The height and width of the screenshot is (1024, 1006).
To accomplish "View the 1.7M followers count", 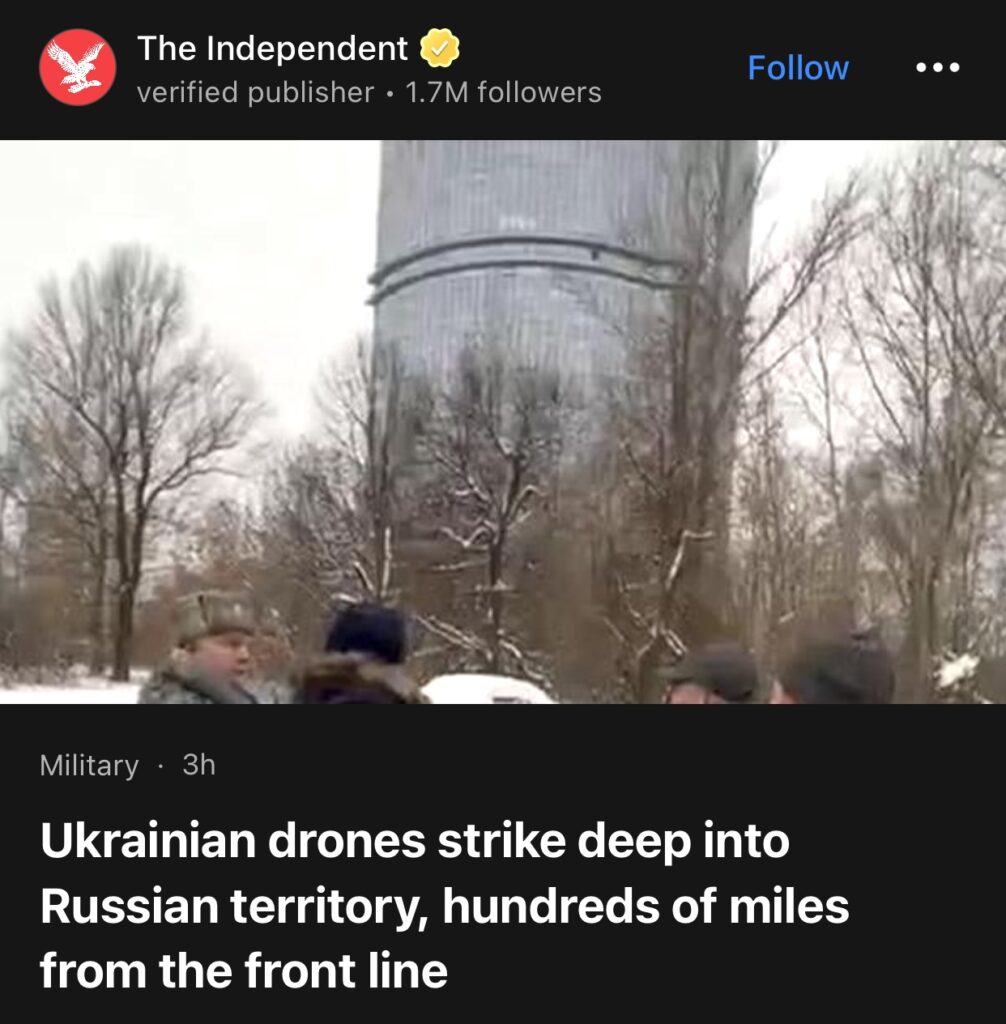I will [x=503, y=92].
